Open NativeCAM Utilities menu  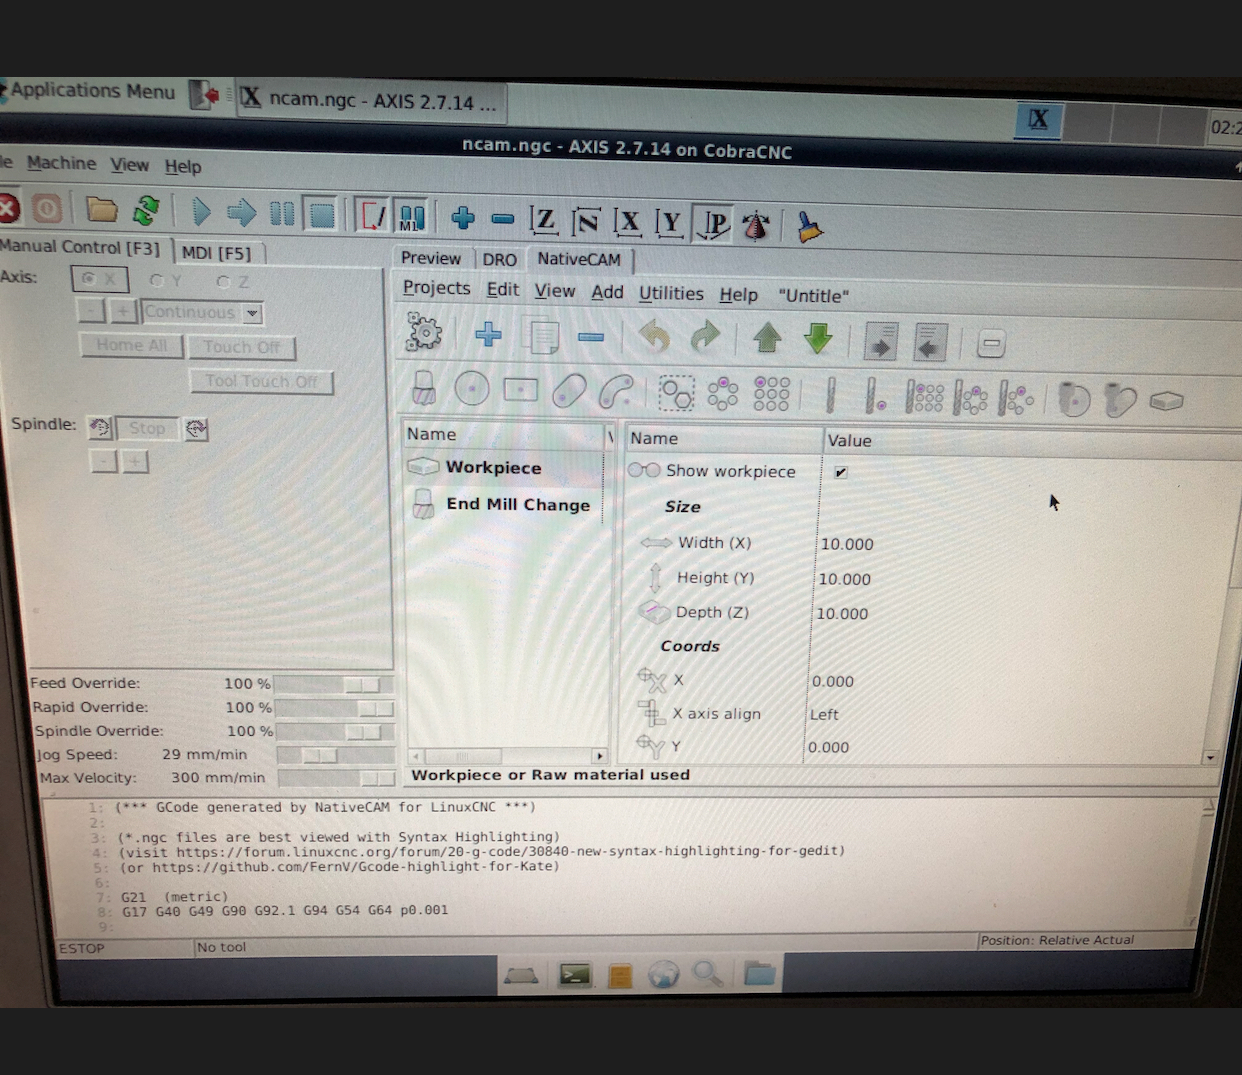(671, 293)
